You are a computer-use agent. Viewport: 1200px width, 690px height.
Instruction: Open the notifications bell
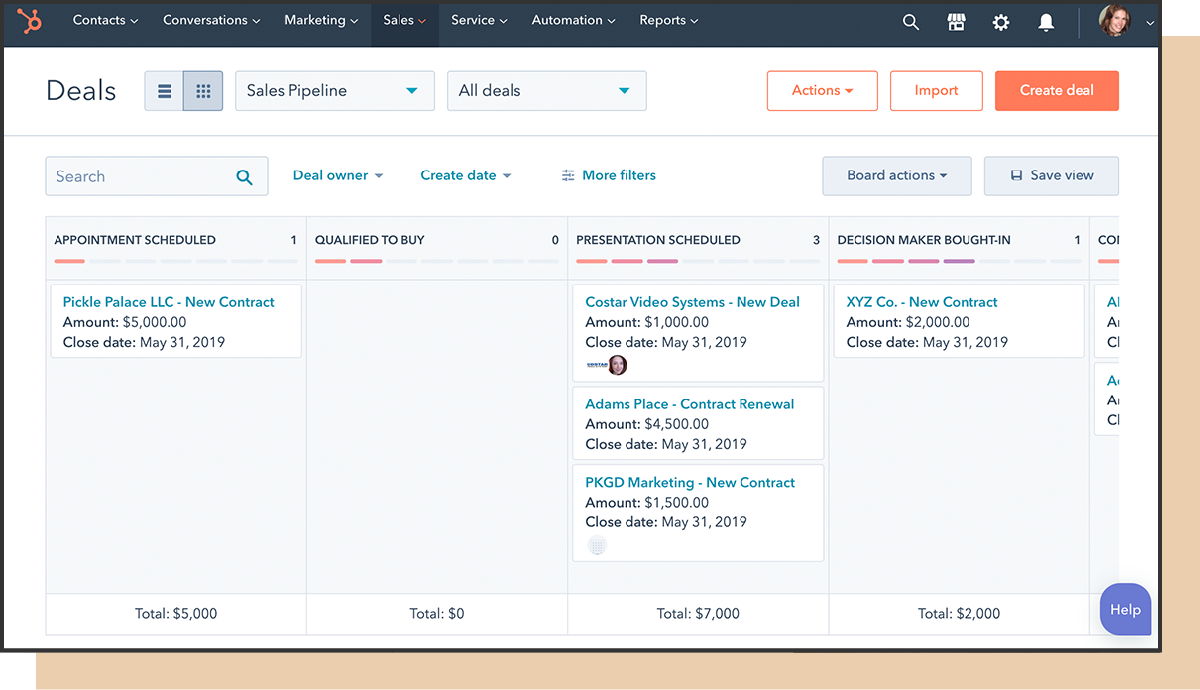(x=1046, y=21)
